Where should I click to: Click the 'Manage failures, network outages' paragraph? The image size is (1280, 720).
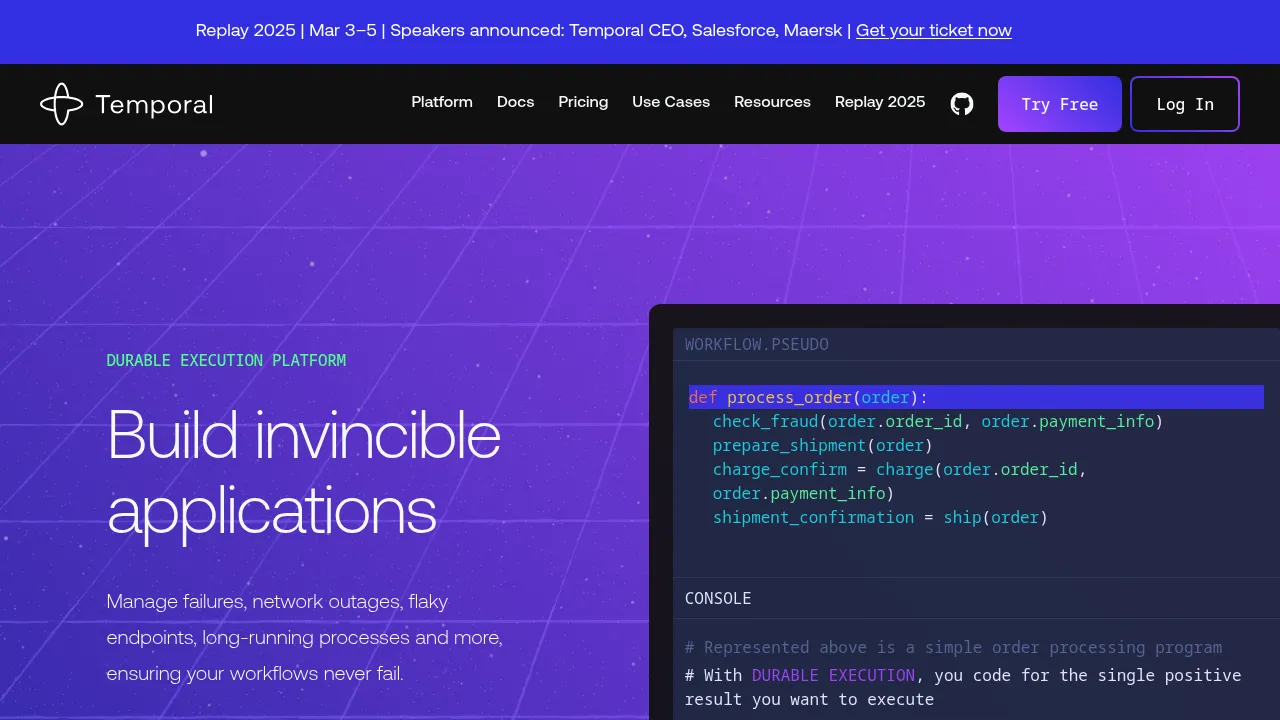tap(305, 637)
